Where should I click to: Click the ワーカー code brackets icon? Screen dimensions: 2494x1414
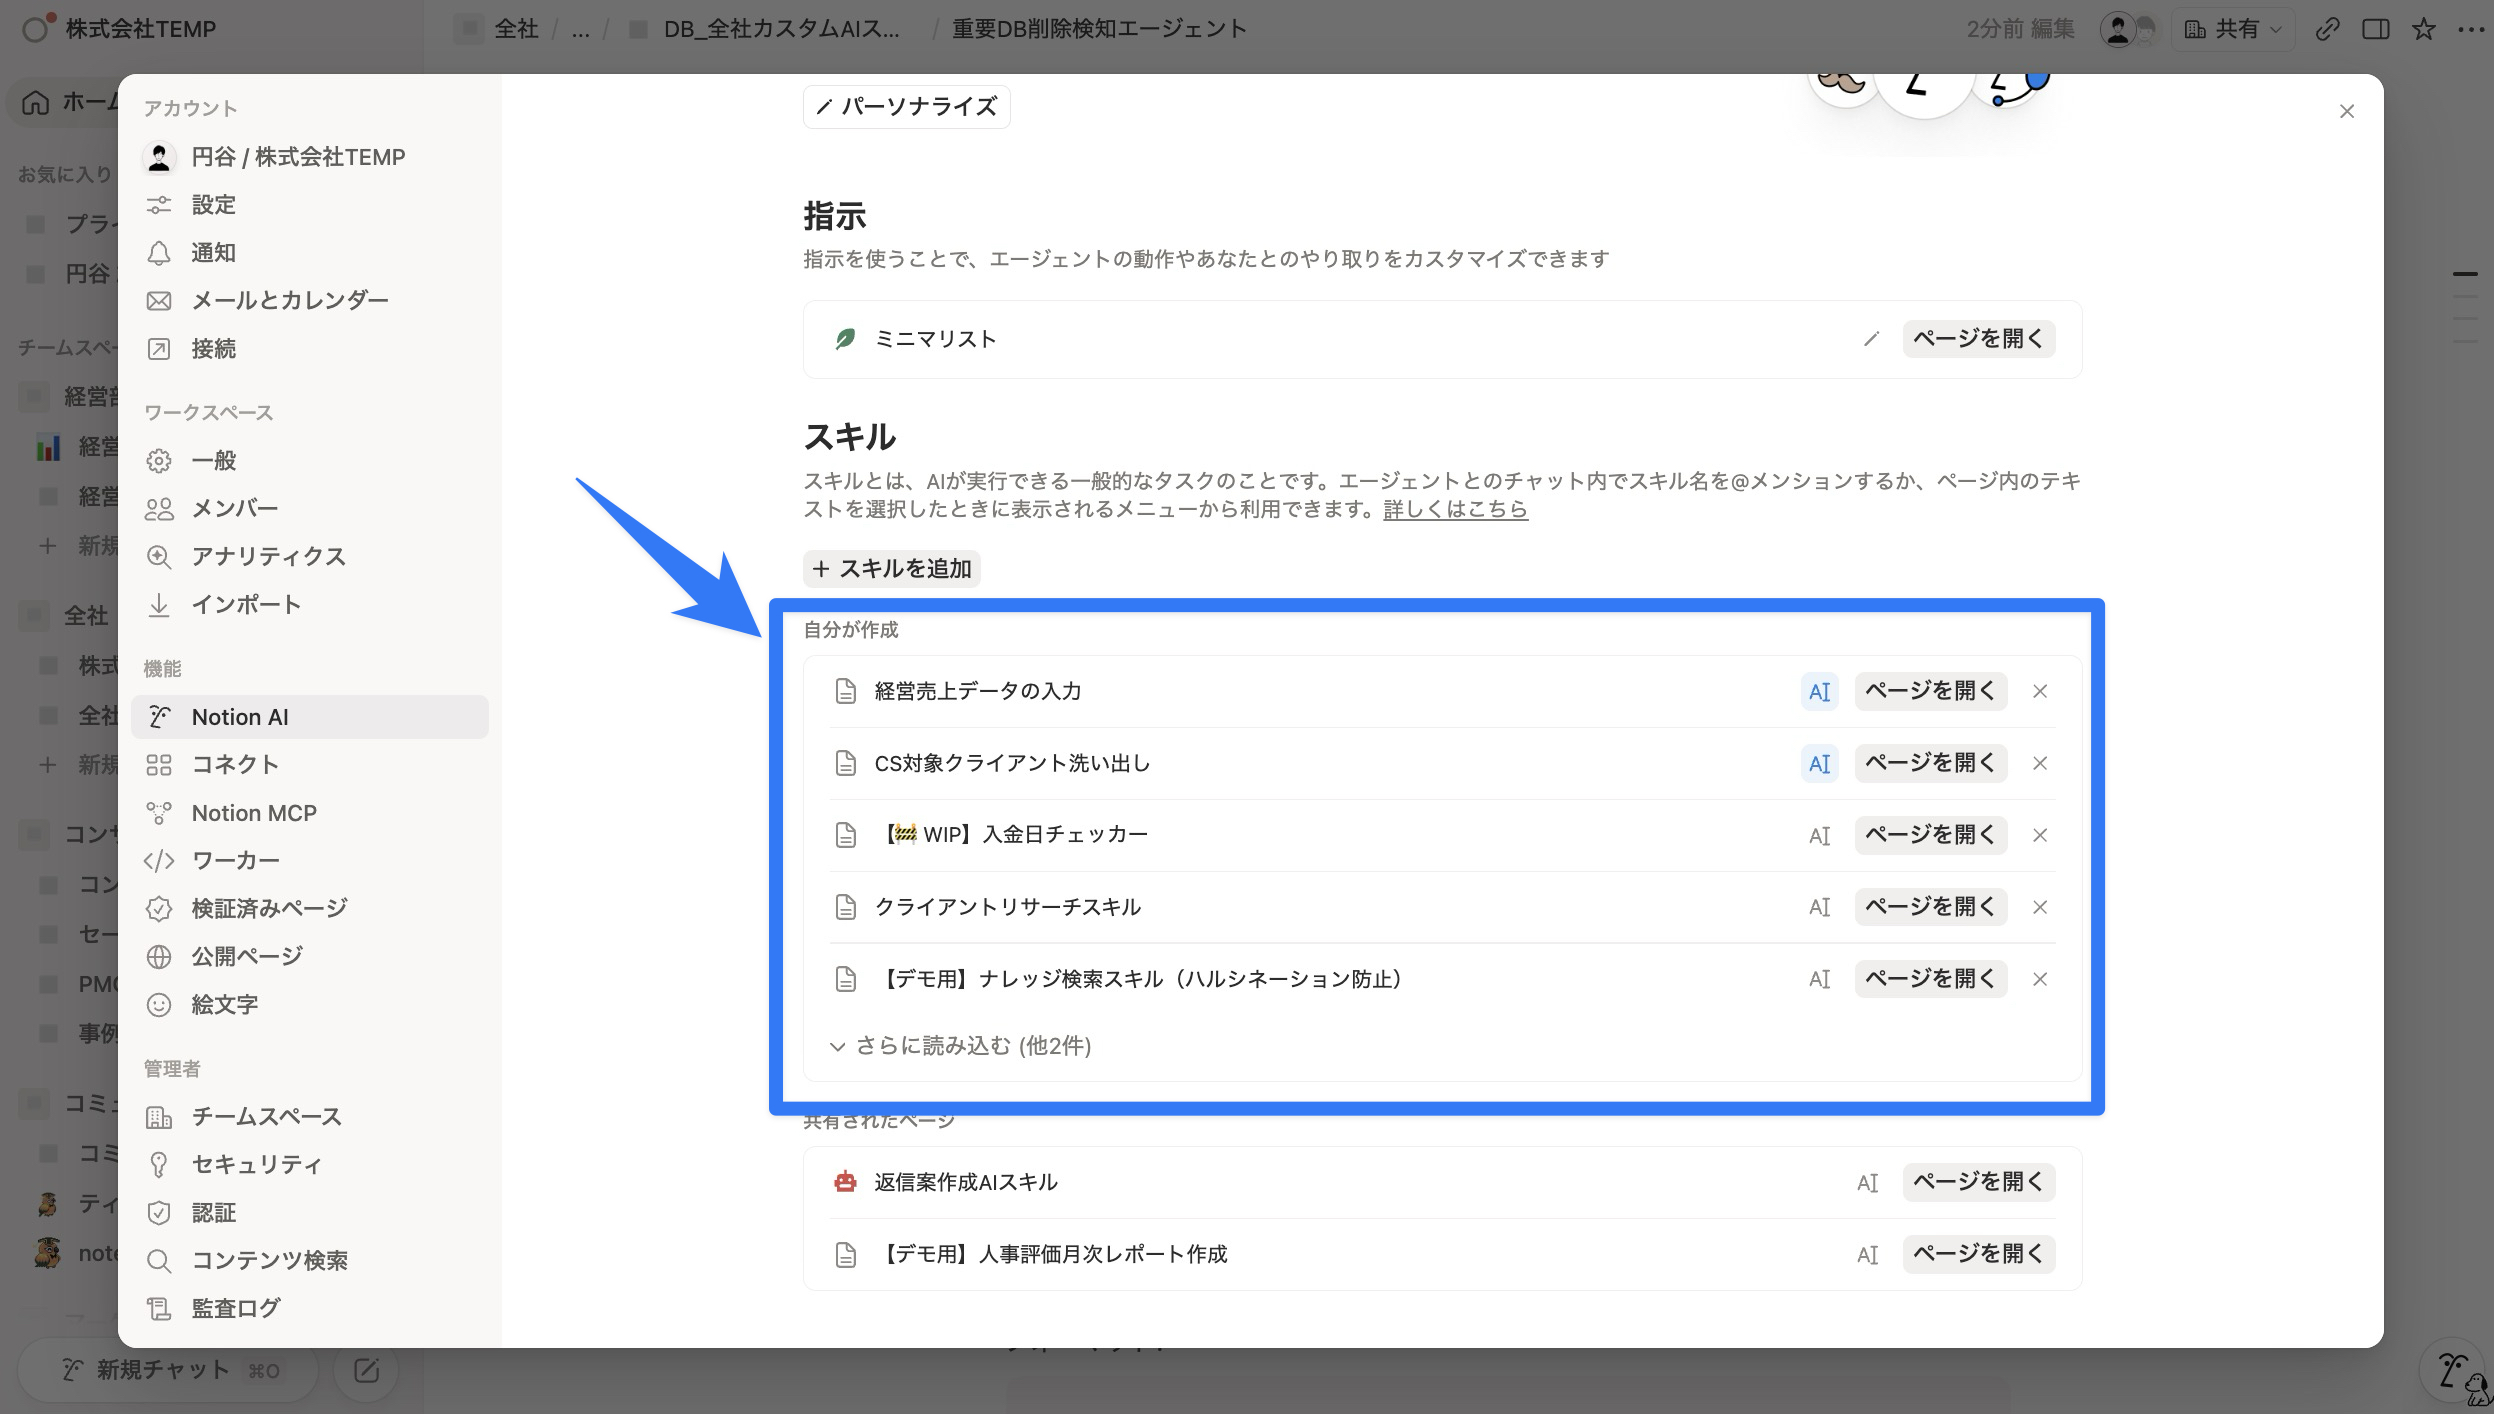[x=159, y=861]
